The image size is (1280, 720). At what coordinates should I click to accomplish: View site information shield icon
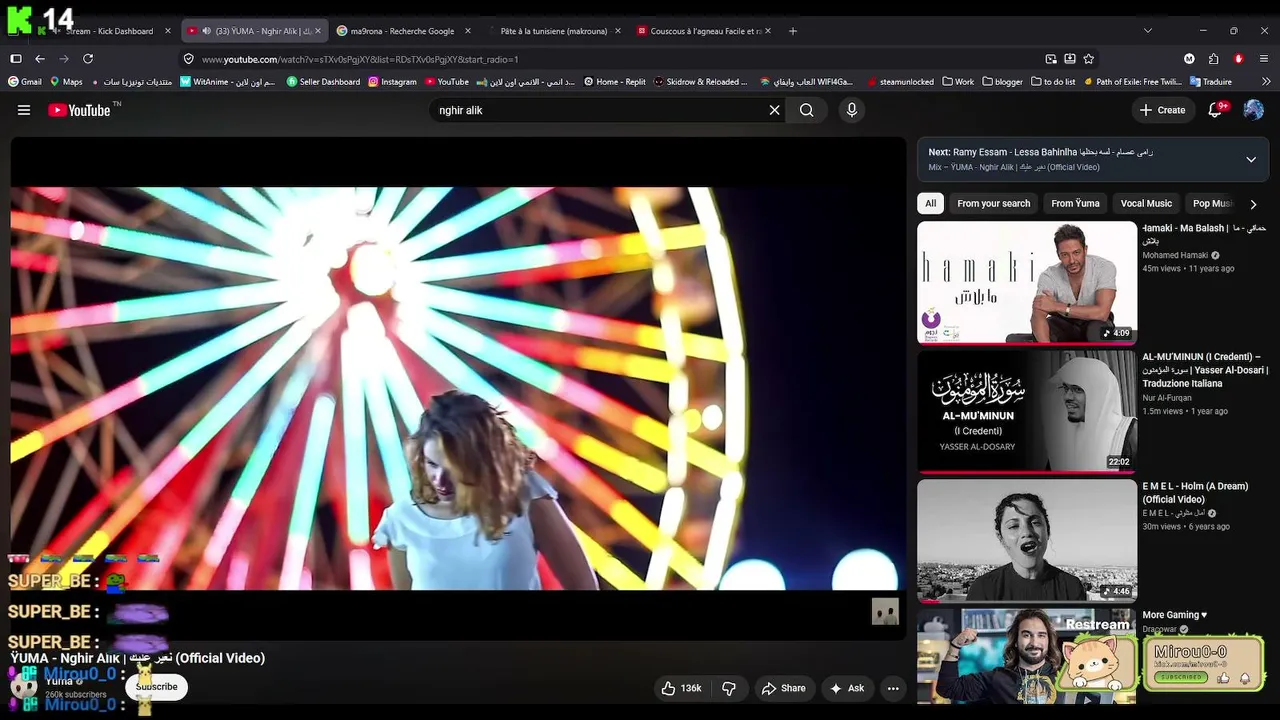188,59
